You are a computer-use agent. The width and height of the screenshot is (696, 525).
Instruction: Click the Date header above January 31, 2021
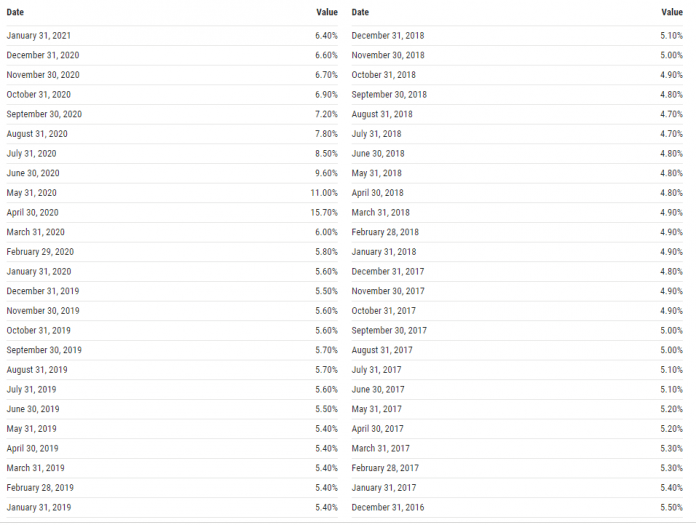15,12
